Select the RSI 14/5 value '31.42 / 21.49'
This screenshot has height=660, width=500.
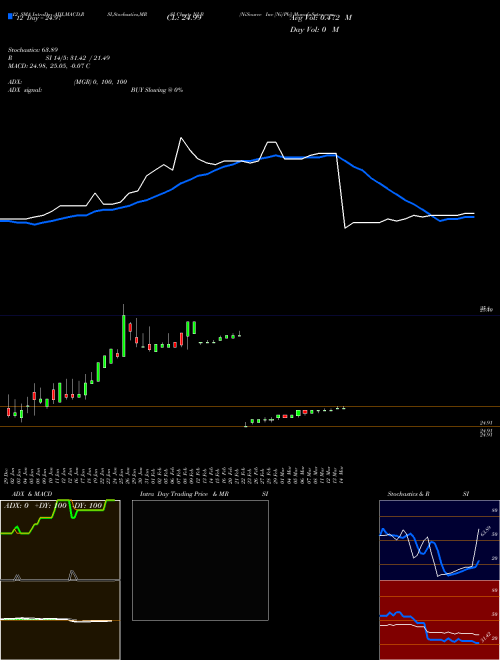(88, 58)
